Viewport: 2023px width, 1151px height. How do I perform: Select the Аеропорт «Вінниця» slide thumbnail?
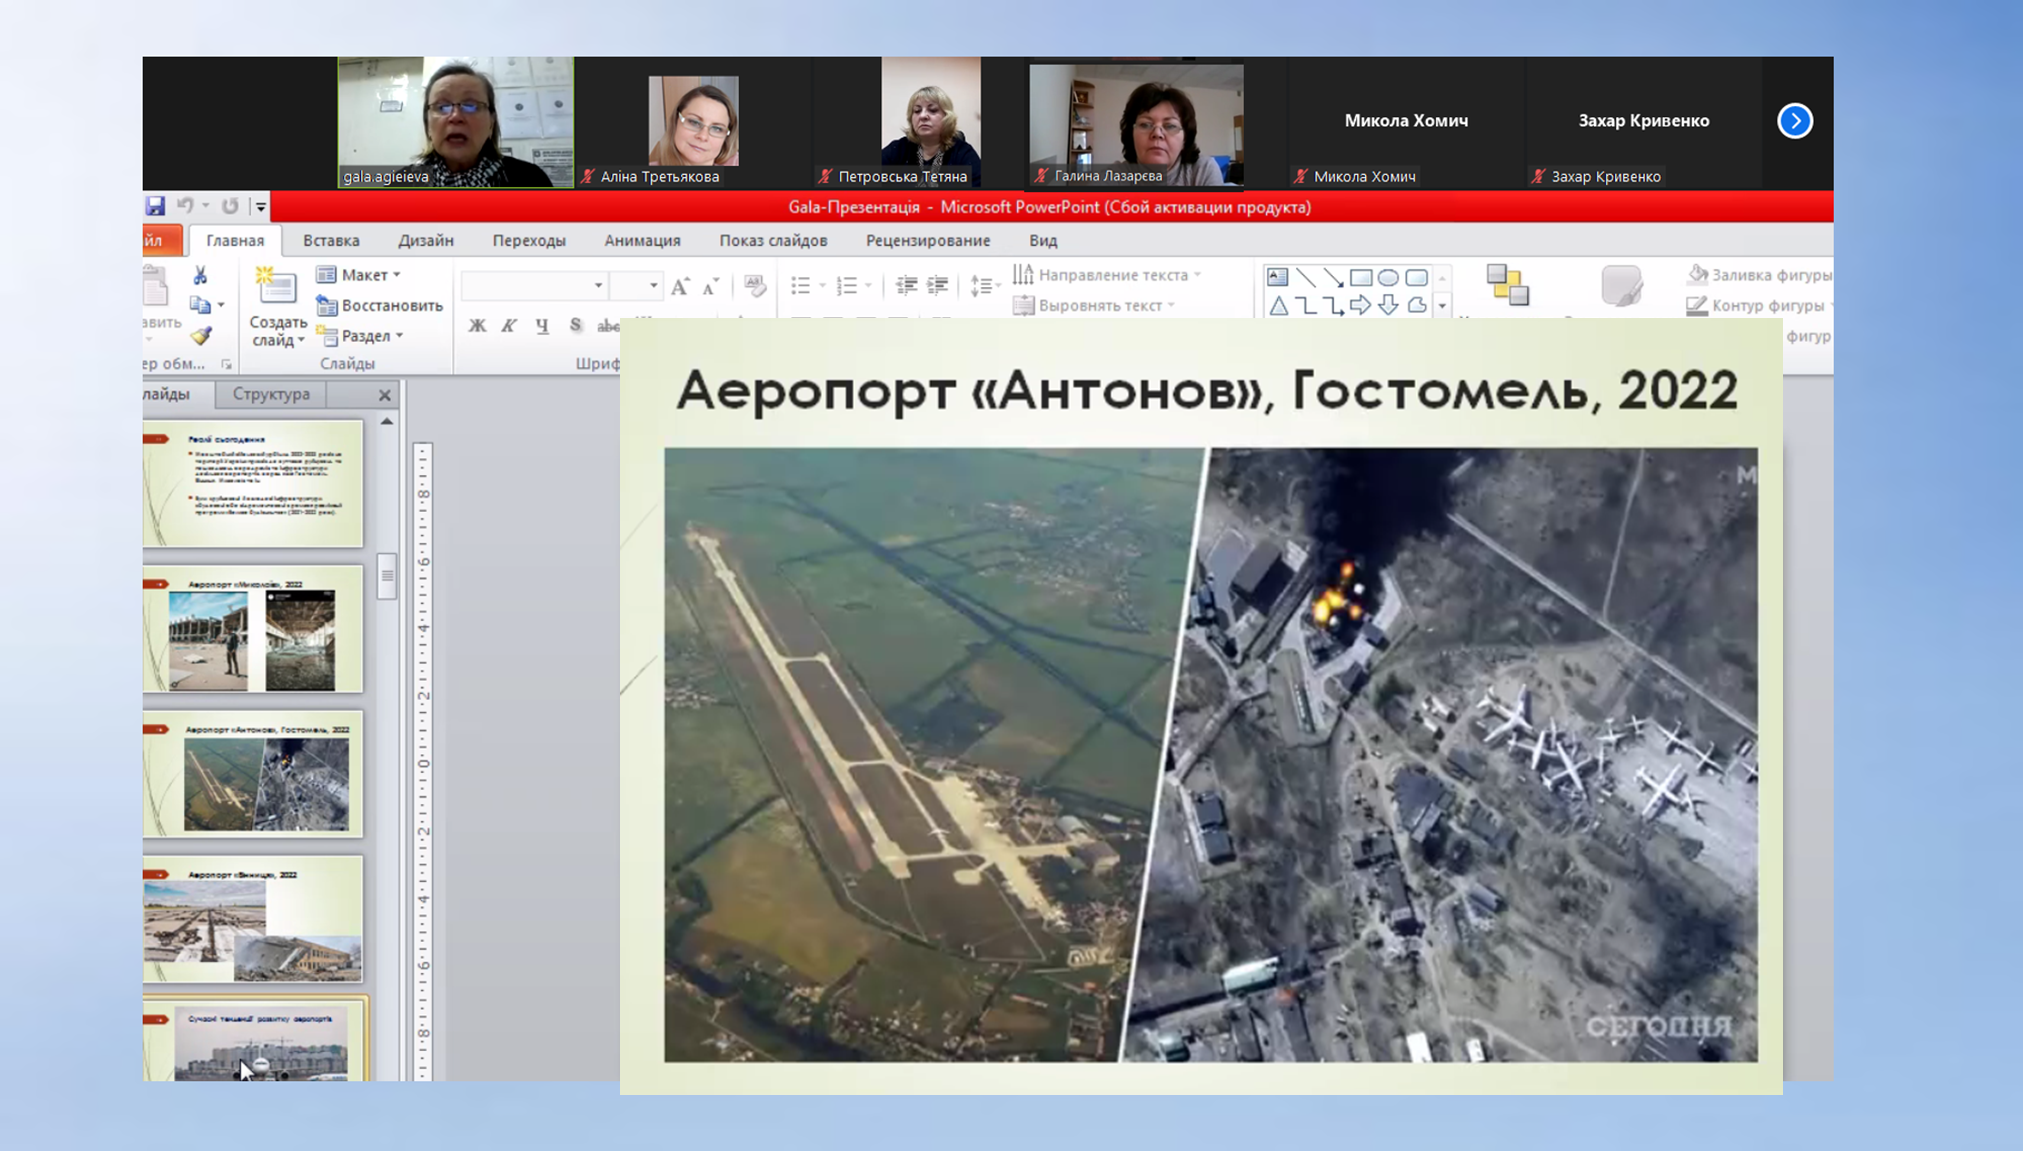(x=253, y=919)
